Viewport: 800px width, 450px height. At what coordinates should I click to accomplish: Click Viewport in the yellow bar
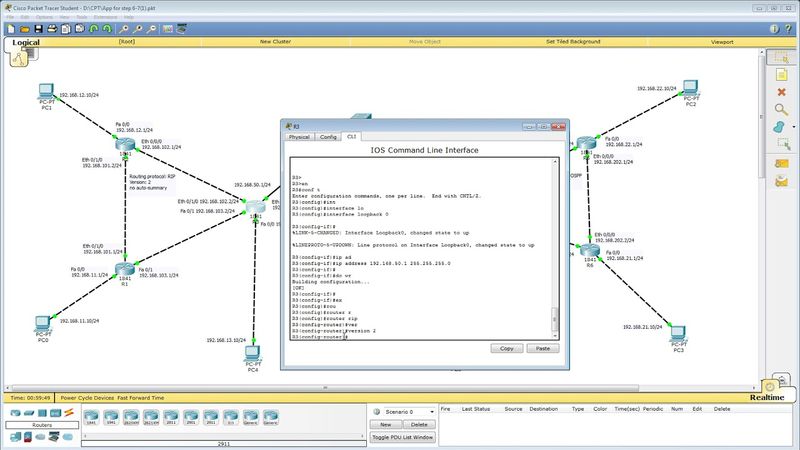tap(722, 42)
